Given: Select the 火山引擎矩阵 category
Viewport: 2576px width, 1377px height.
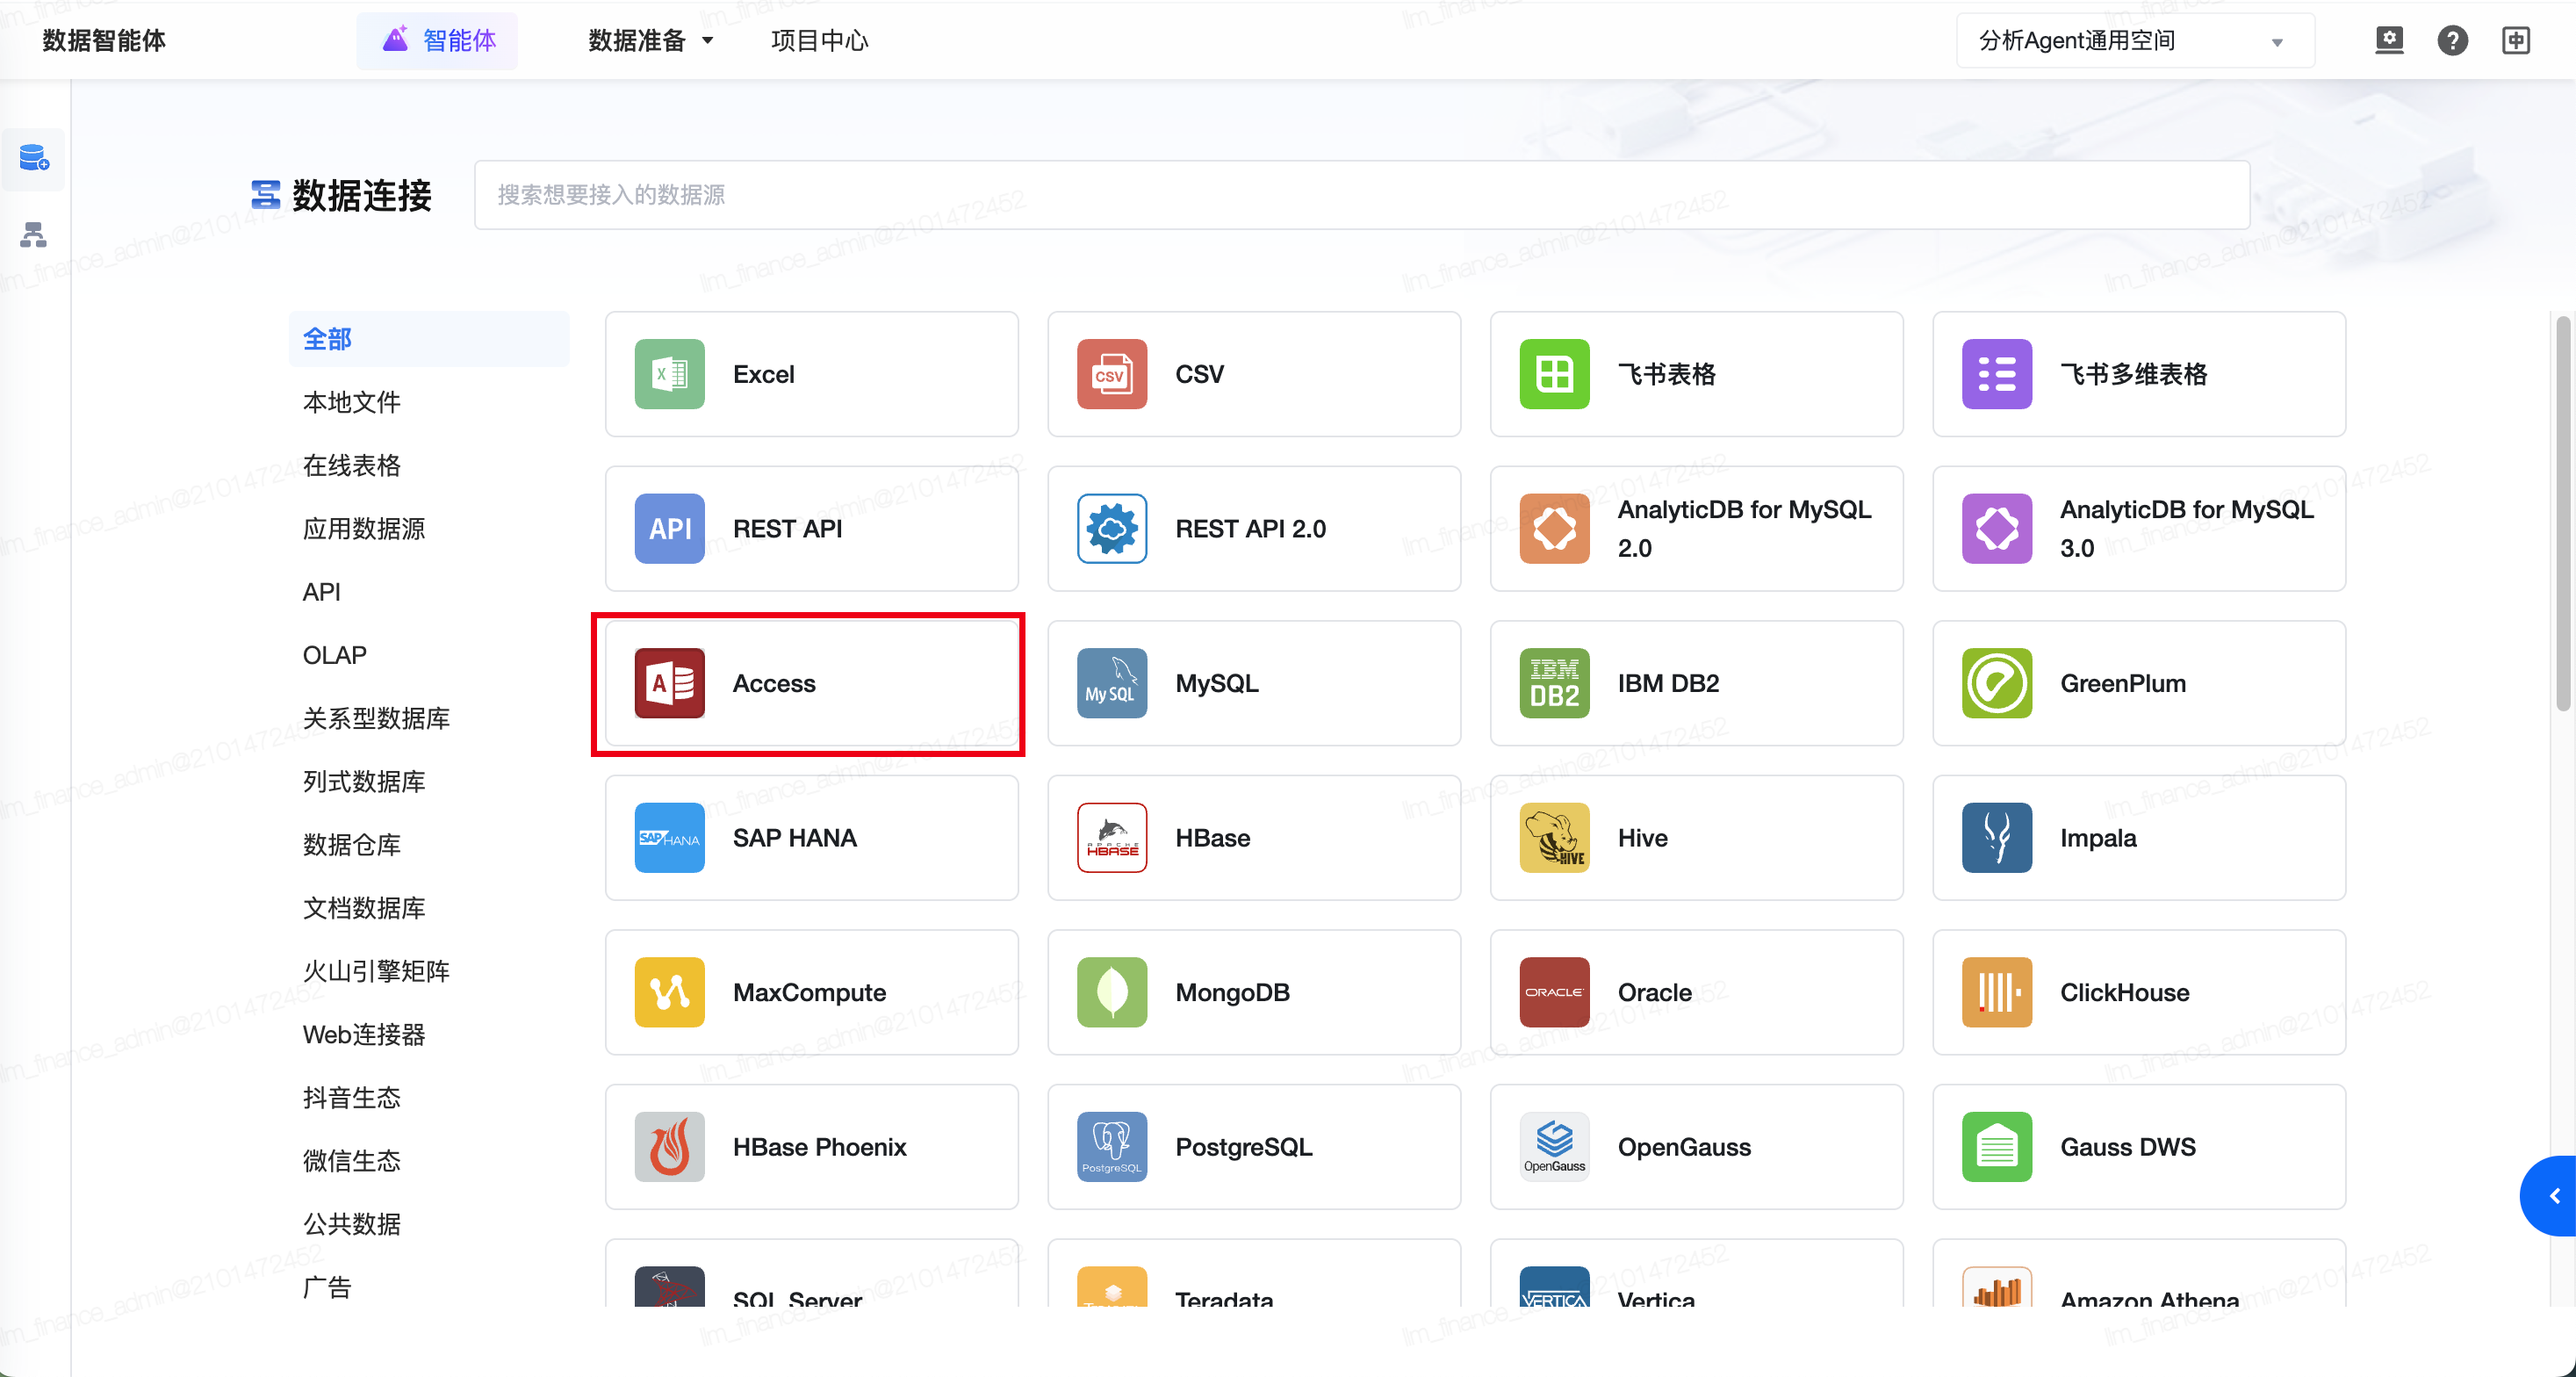Looking at the screenshot, I should pos(376,971).
